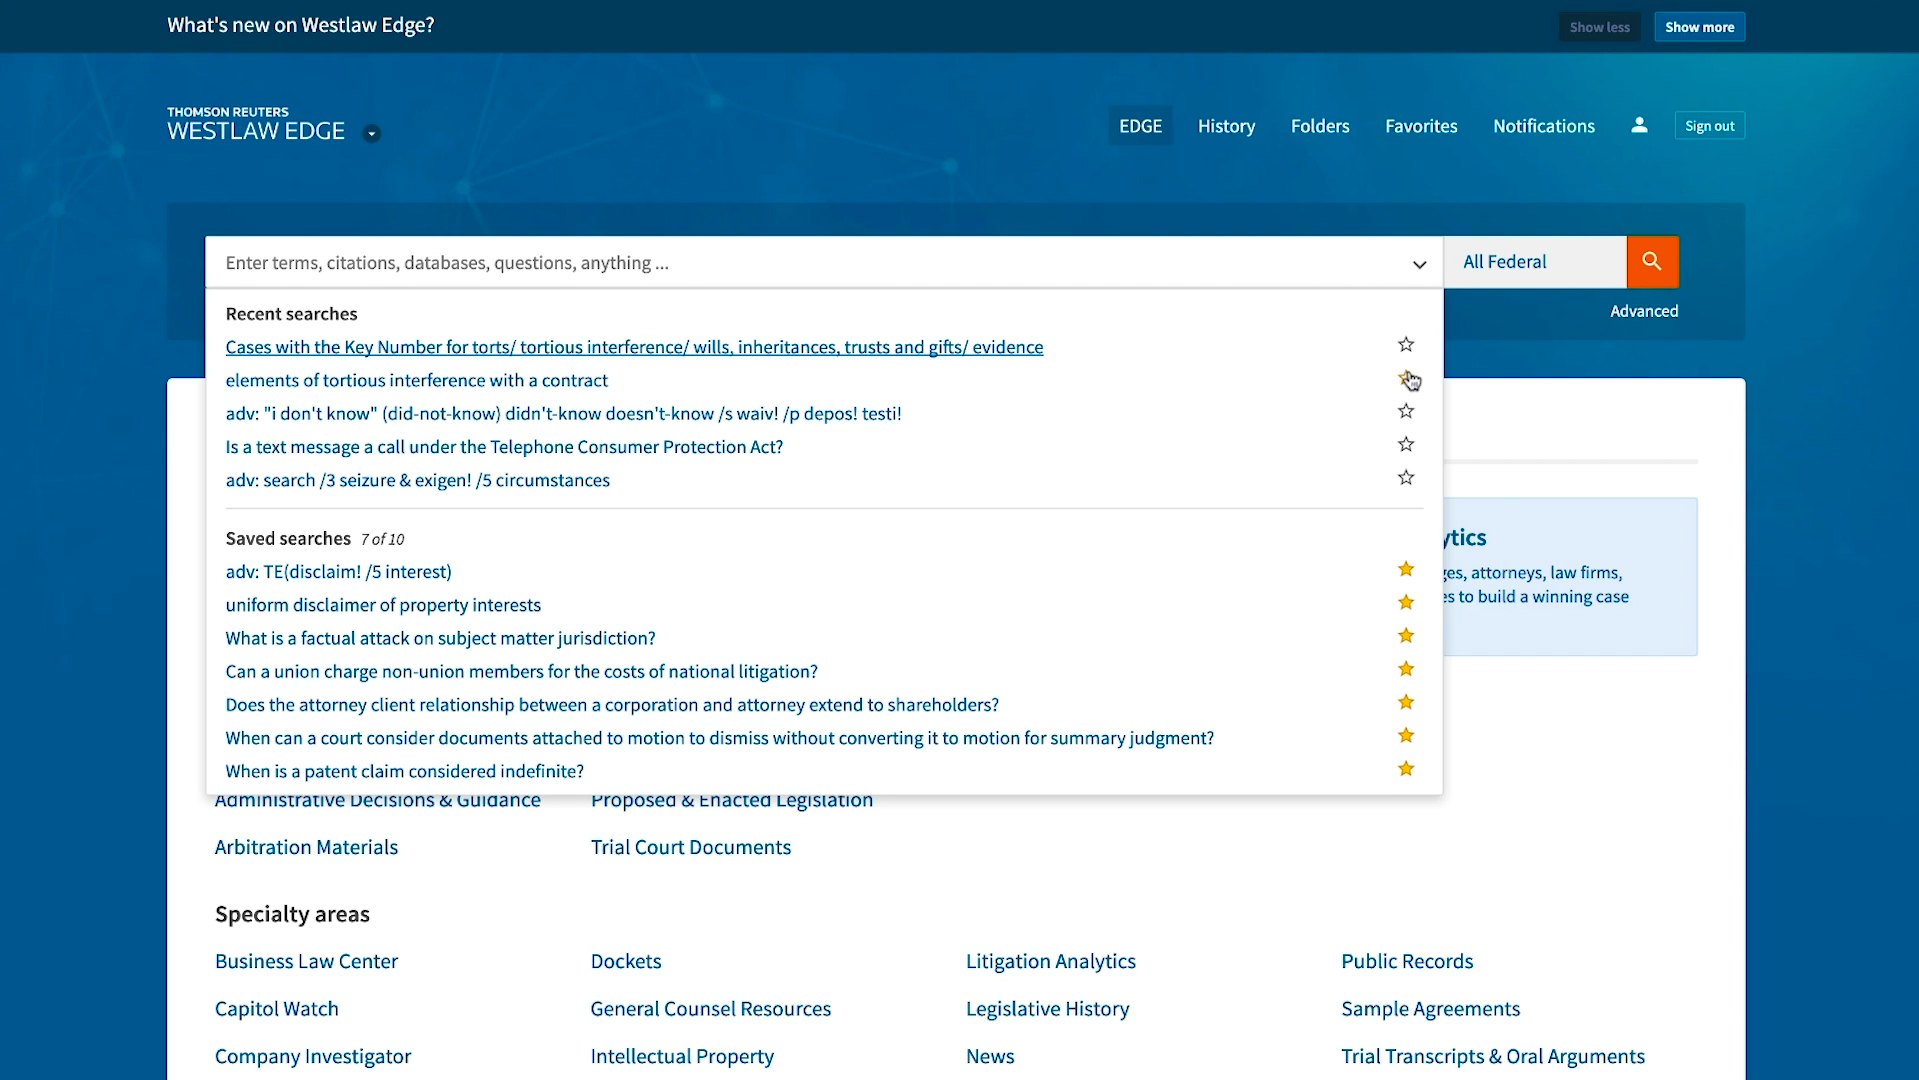Star the 'search /3 seizure' recent search
1919x1080 pixels.
(1406, 478)
